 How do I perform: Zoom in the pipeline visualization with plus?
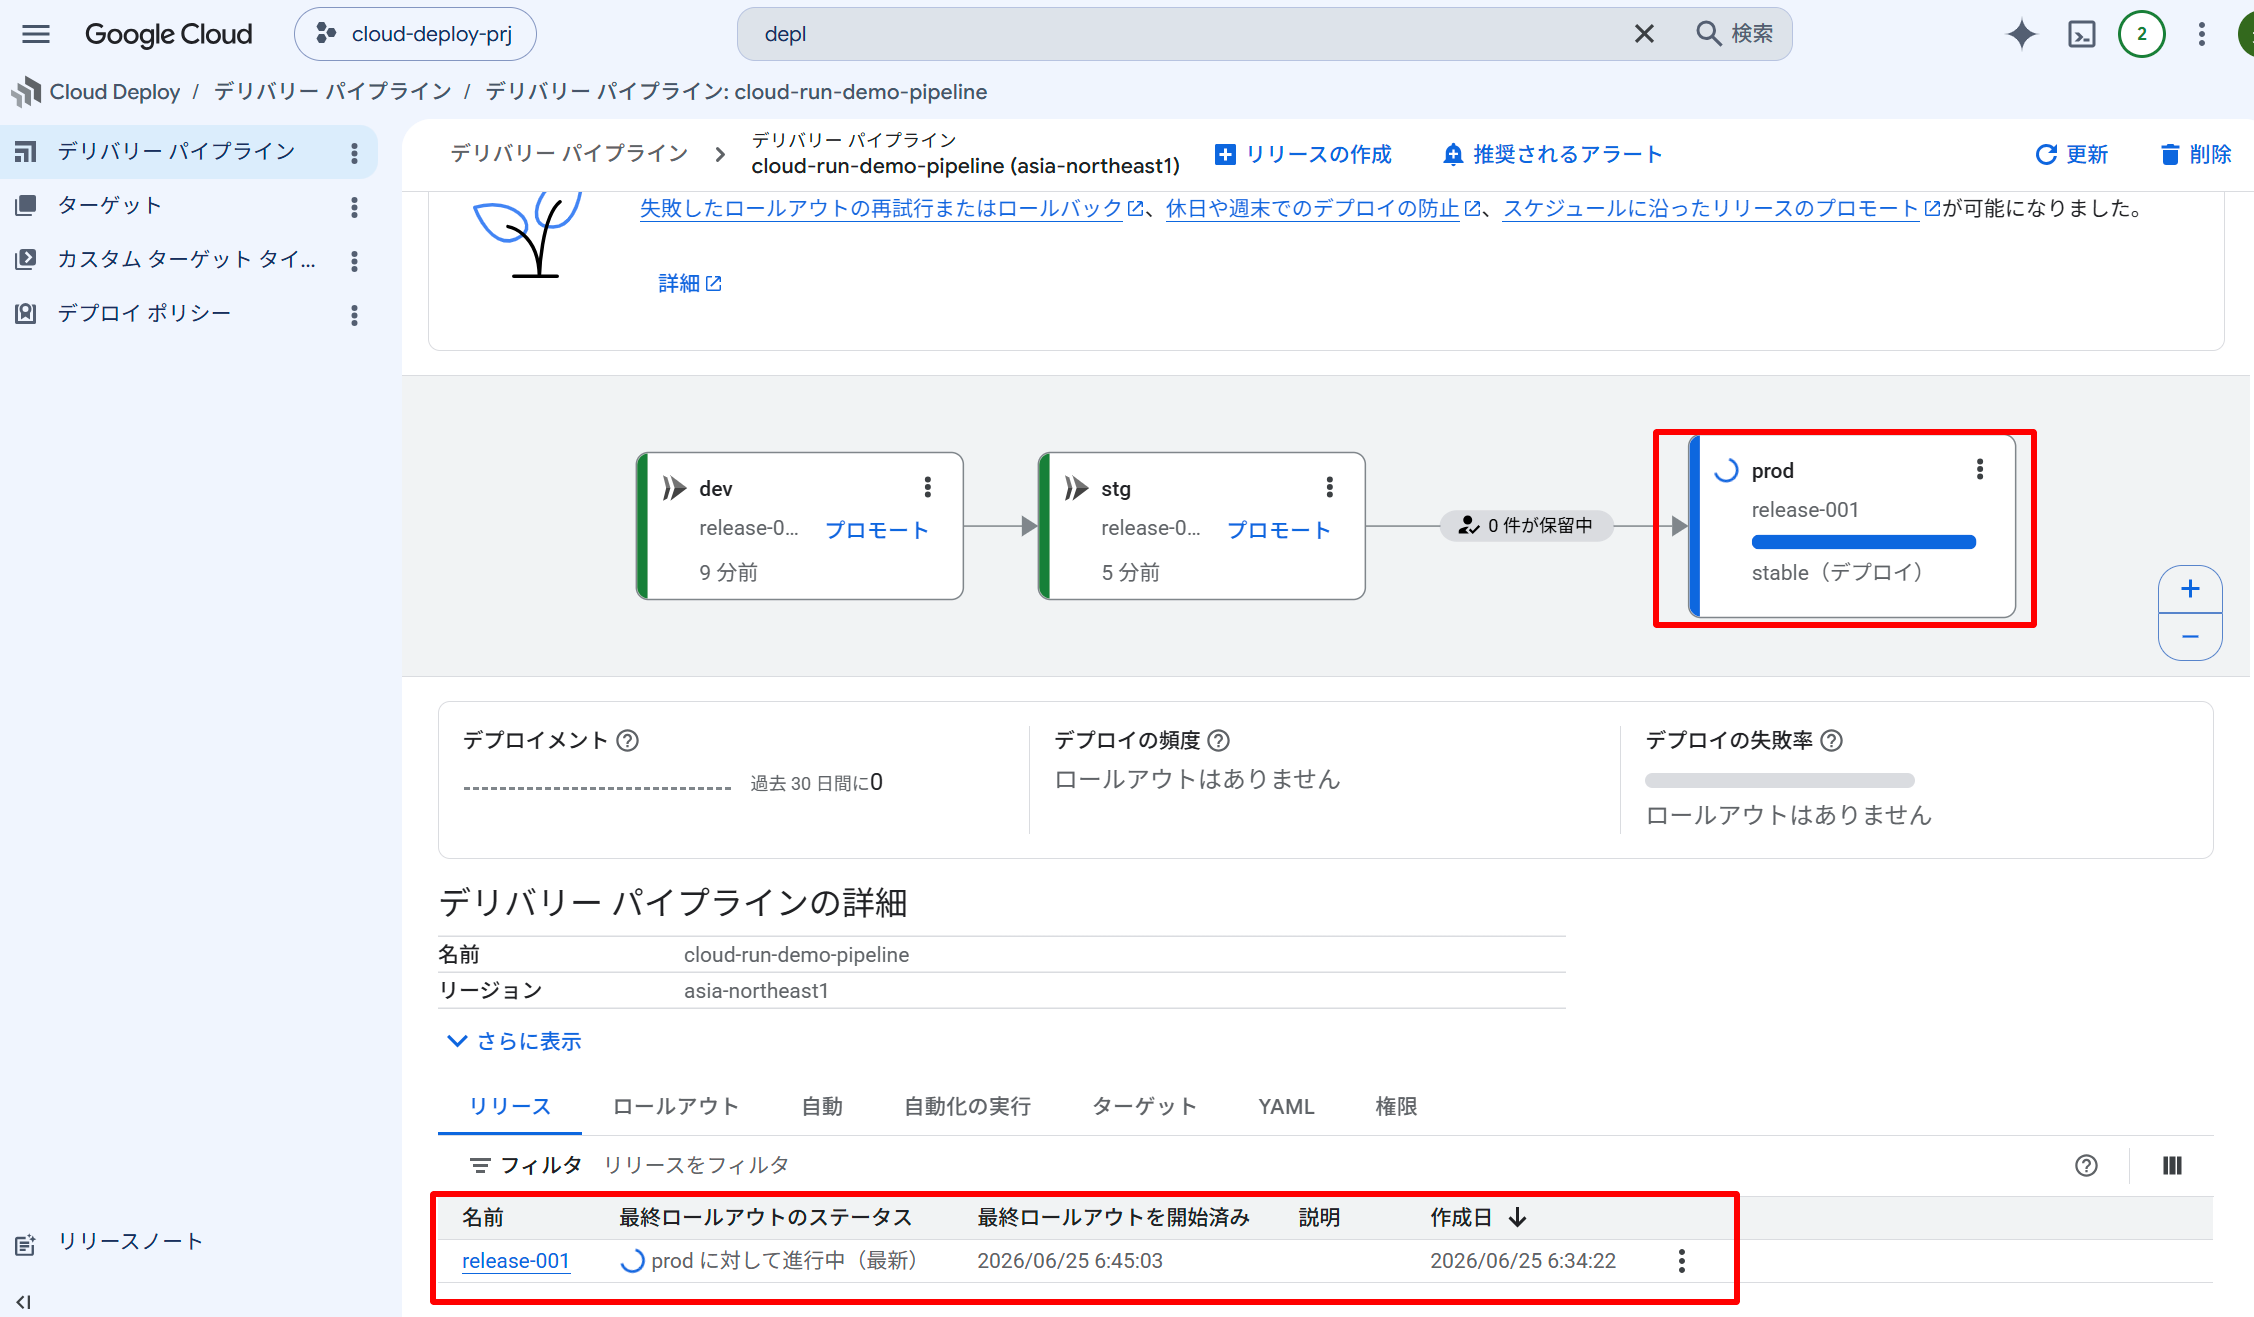click(x=2190, y=589)
